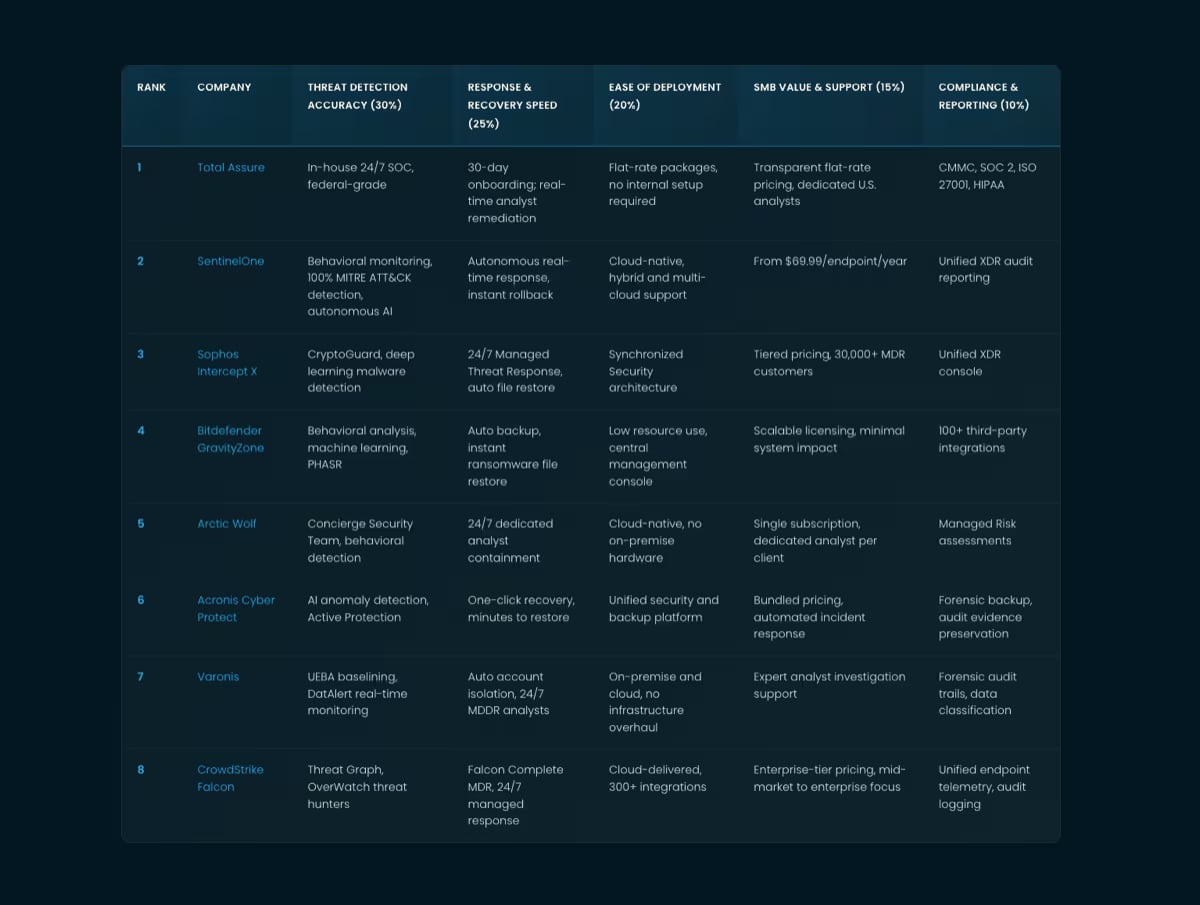Click rank number 6
Screen dimensions: 1200x905
tap(141, 600)
